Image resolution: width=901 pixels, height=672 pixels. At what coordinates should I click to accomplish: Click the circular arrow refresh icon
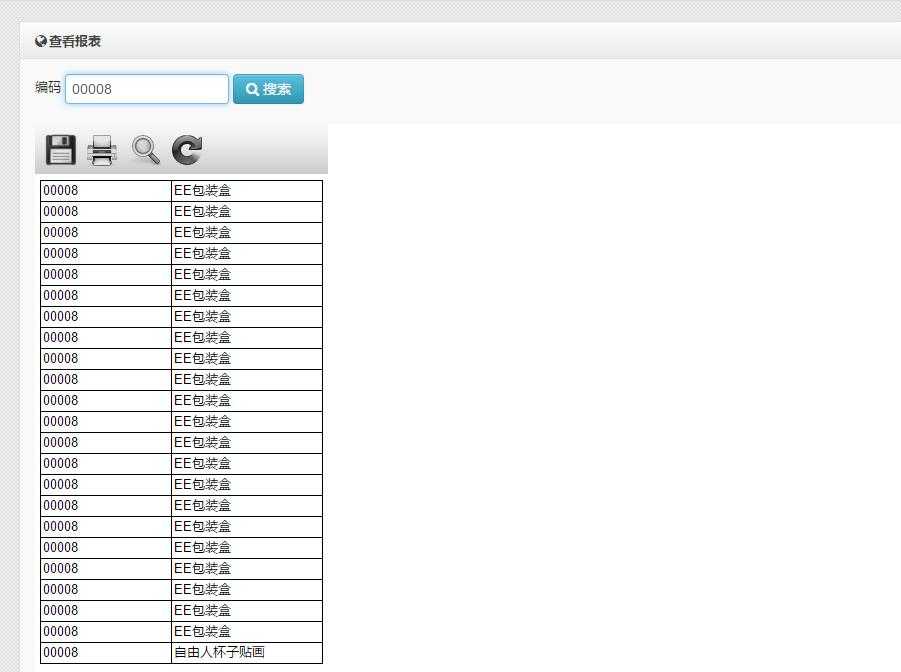click(187, 150)
